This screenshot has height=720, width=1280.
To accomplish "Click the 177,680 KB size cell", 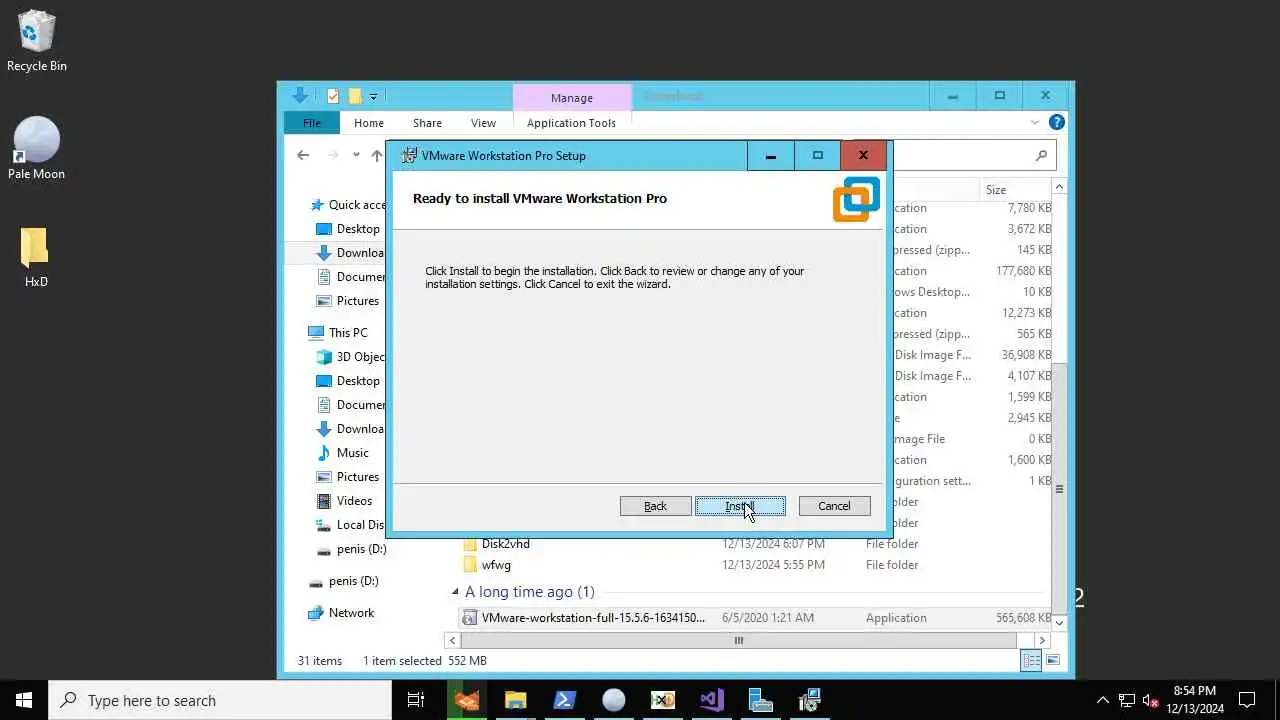I will pyautogui.click(x=1023, y=271).
